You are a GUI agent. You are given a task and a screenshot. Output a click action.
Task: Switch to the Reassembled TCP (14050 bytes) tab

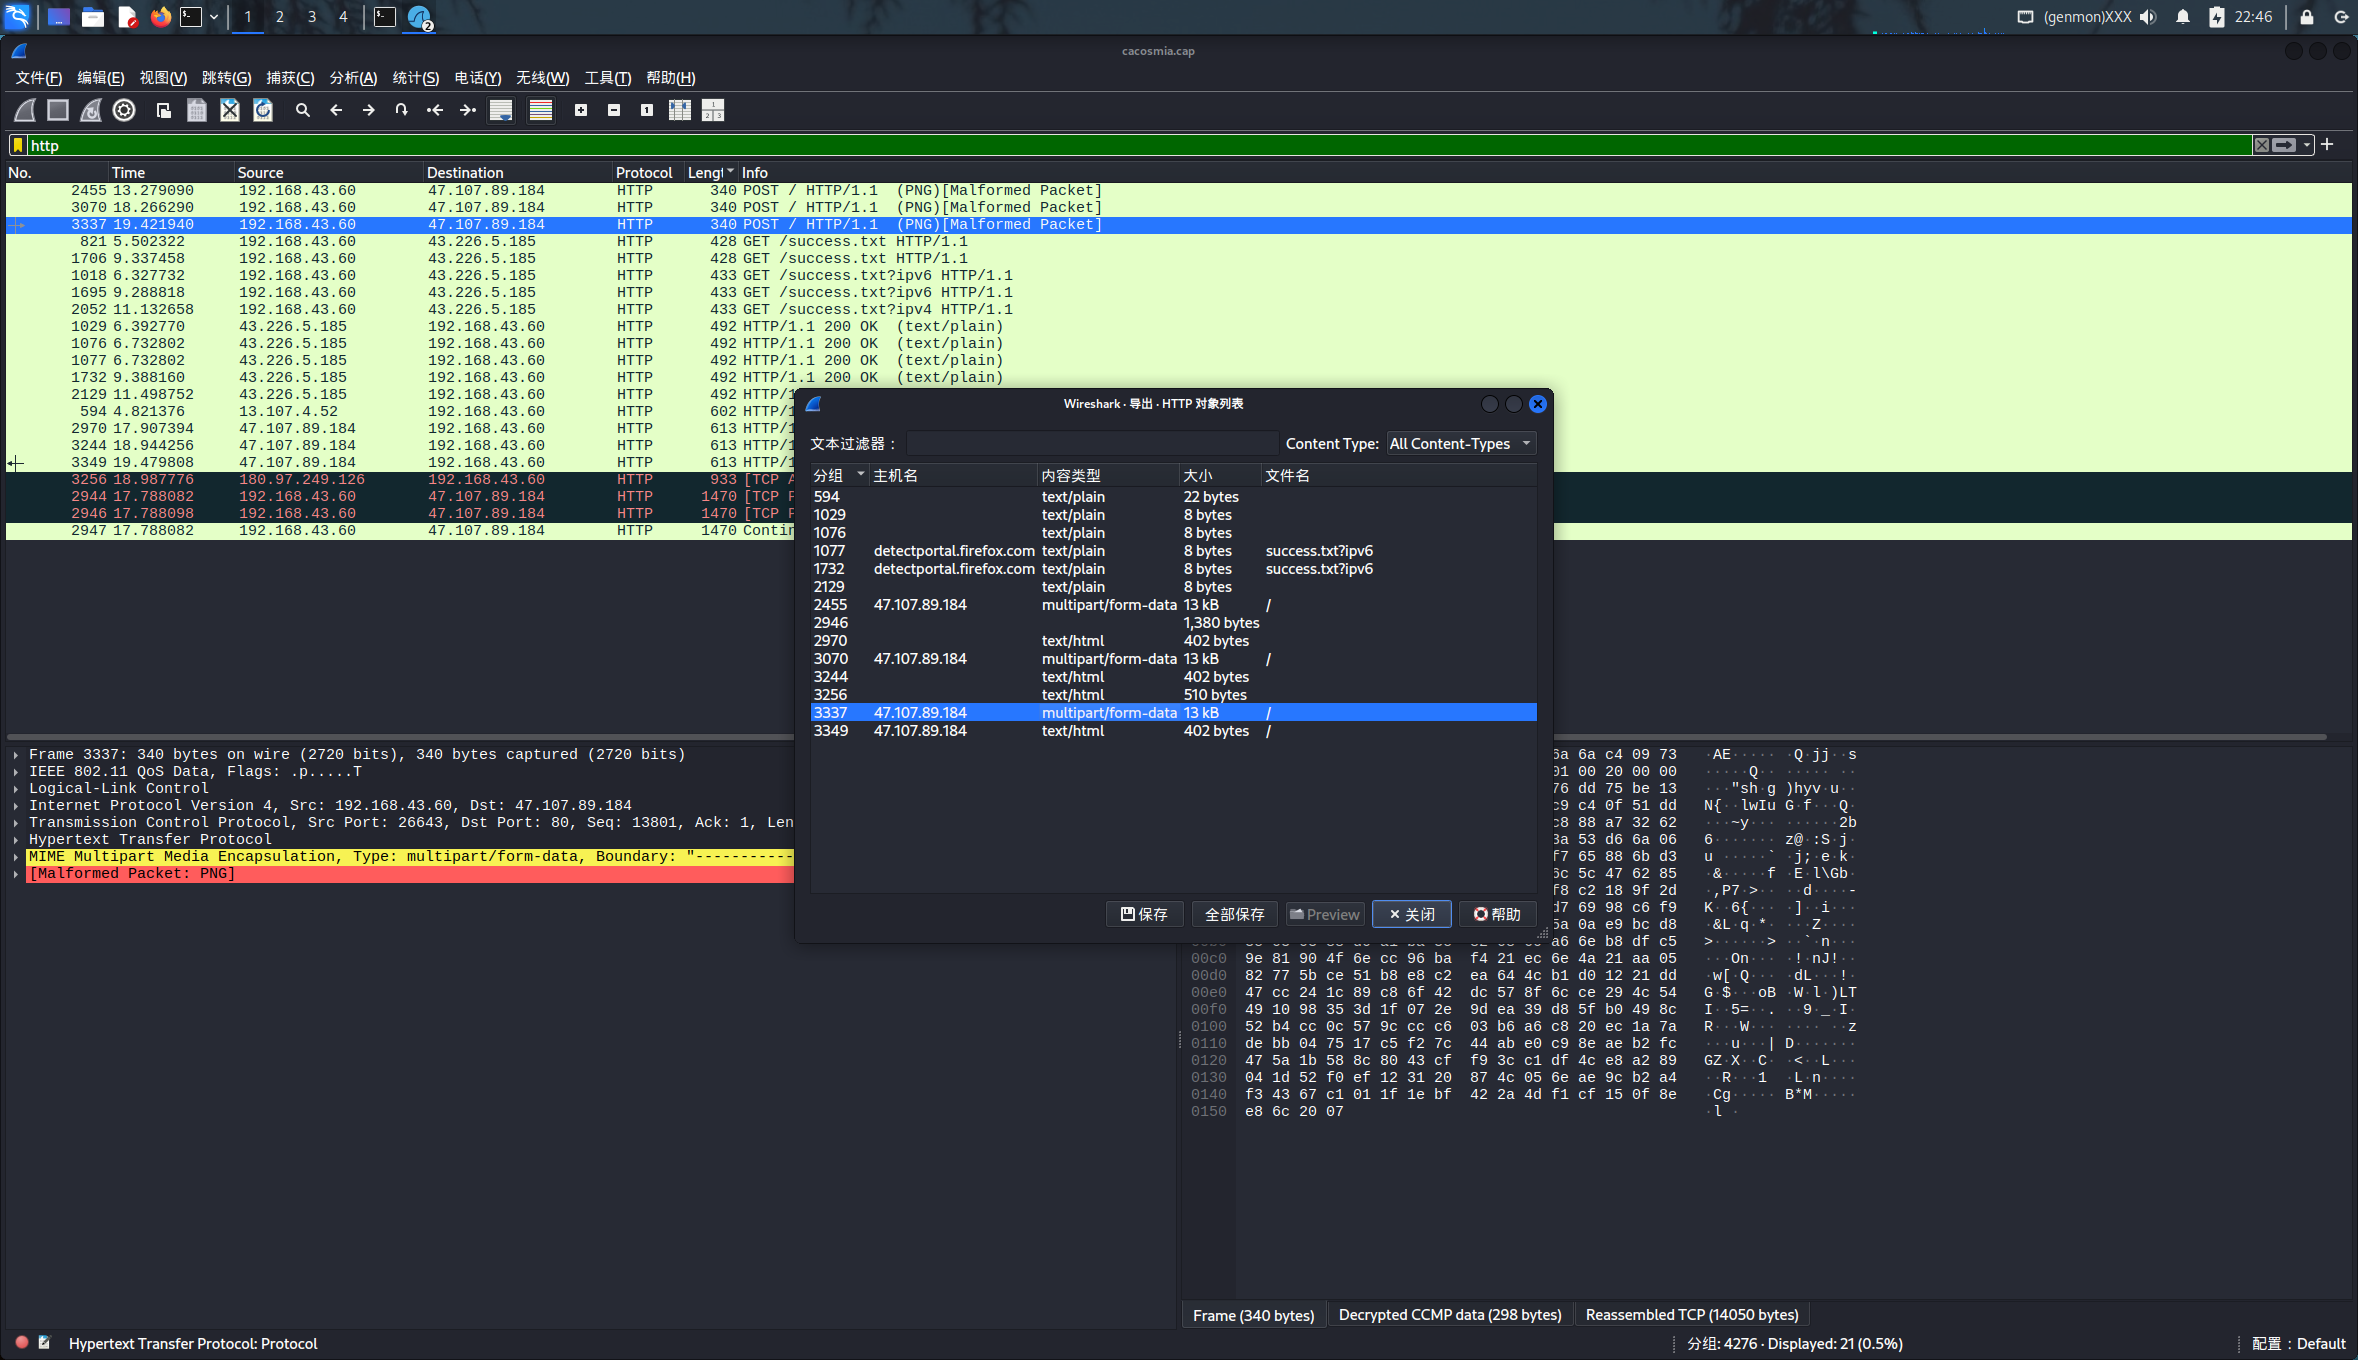[x=1691, y=1315]
